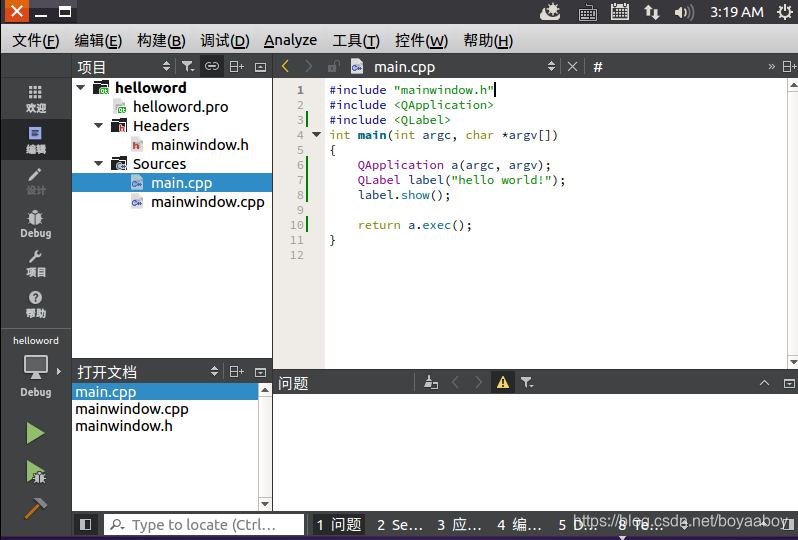Toggle the left sidebar visibility

[86, 524]
